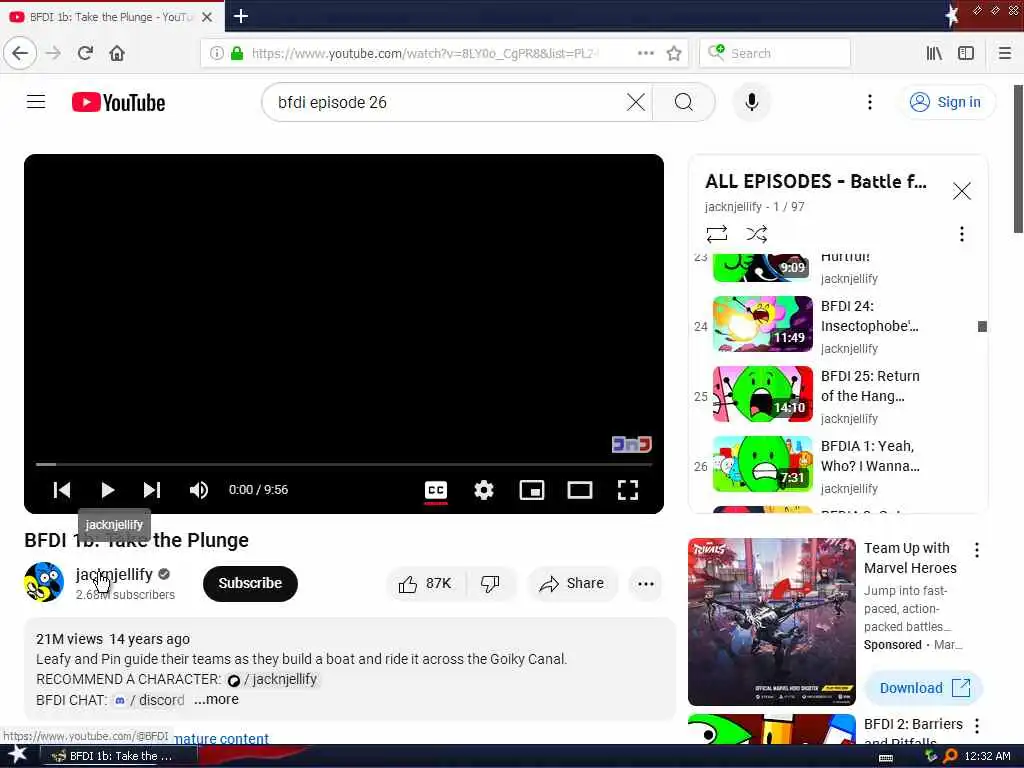Open the browser application menu
The image size is (1024, 768).
(x=1005, y=53)
